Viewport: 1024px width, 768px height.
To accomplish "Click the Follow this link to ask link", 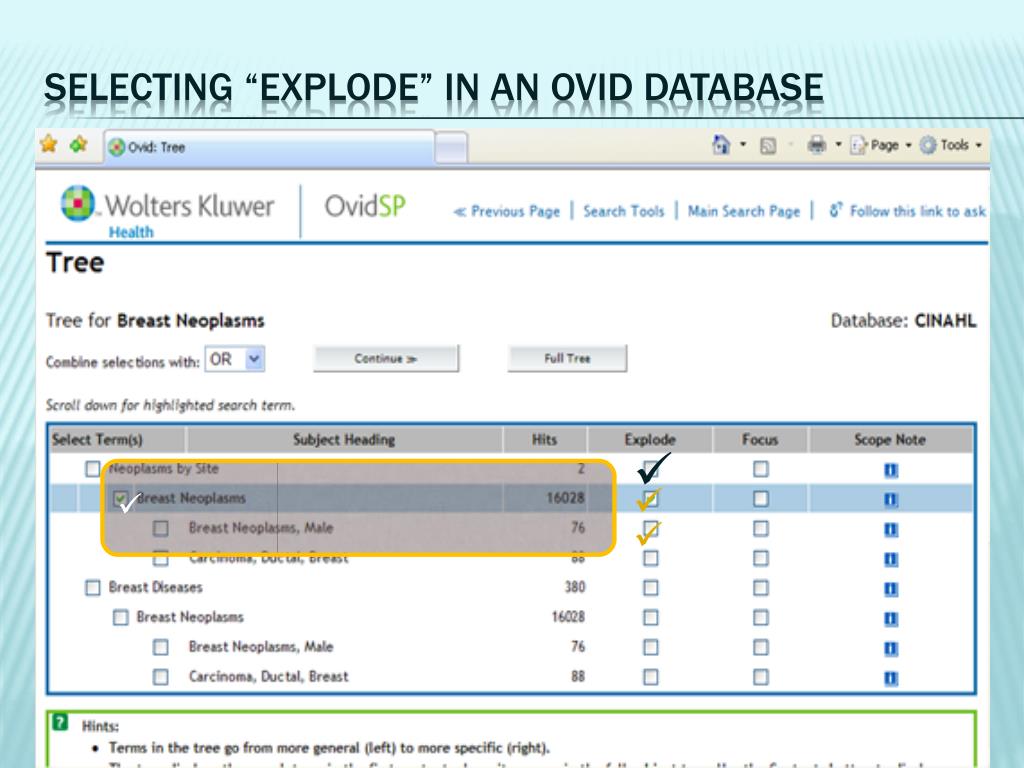I will pos(908,211).
